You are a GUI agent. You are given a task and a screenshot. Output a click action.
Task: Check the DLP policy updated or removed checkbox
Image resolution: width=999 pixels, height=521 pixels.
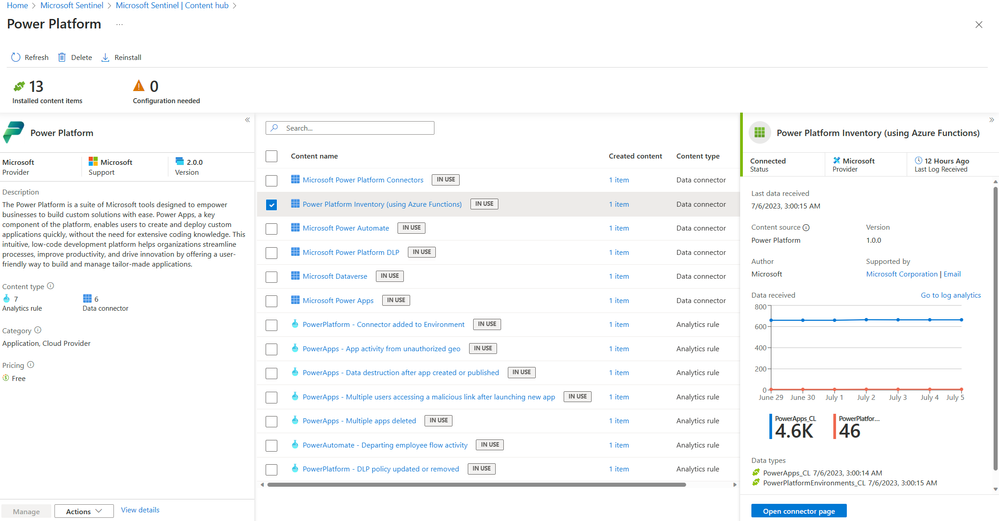271,469
